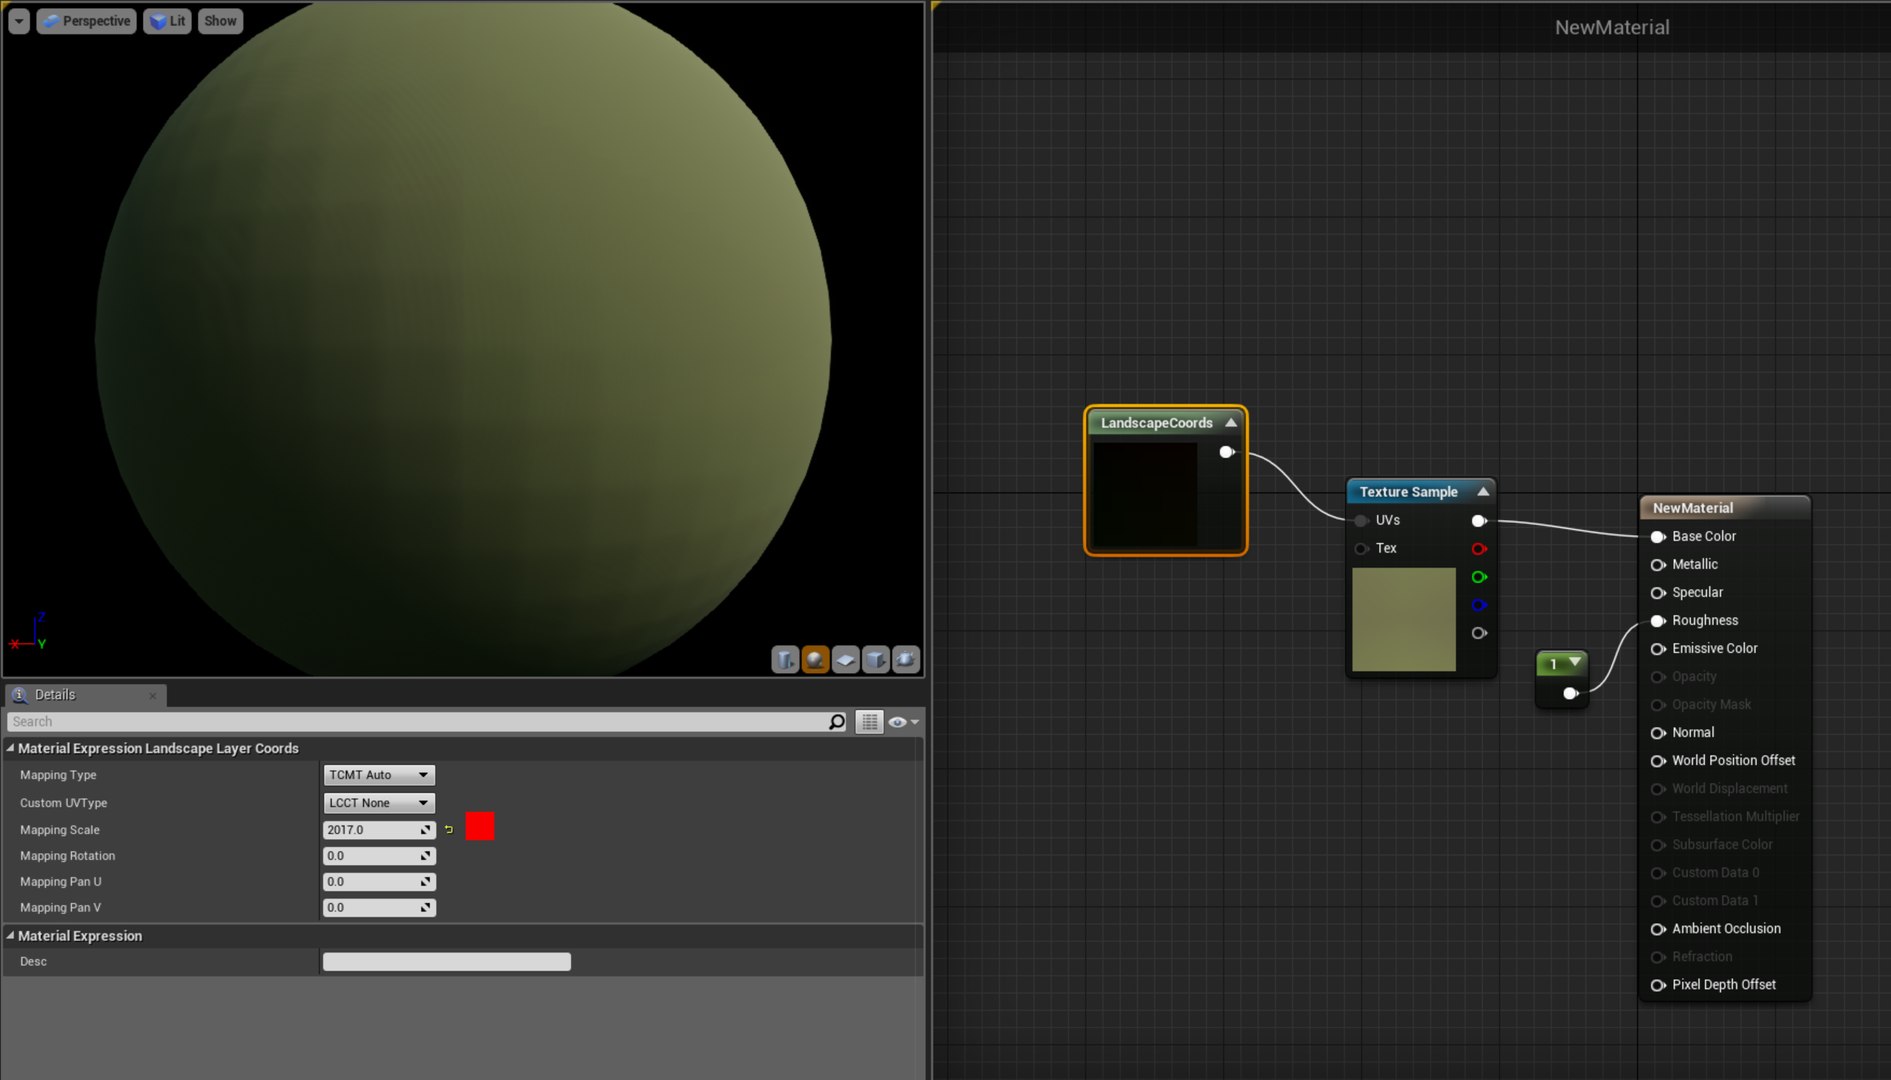Collapse the LandscapeCoords node preview
This screenshot has height=1080, width=1891.
tap(1231, 423)
